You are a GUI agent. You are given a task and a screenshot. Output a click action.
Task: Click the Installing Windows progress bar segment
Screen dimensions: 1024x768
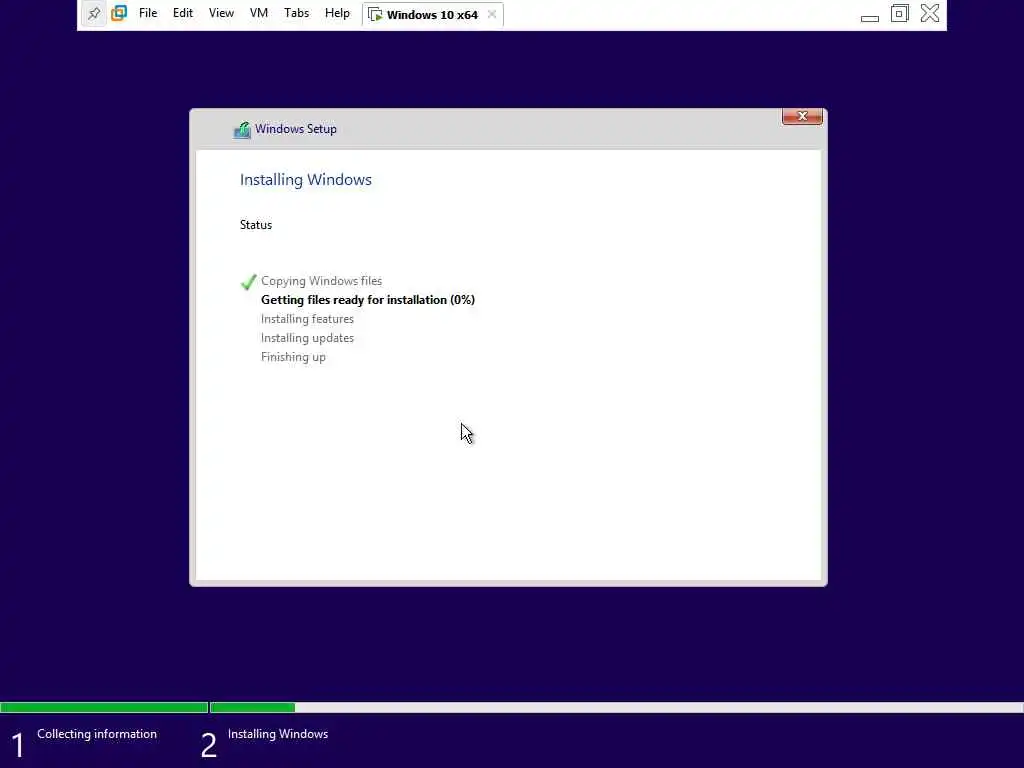616,707
